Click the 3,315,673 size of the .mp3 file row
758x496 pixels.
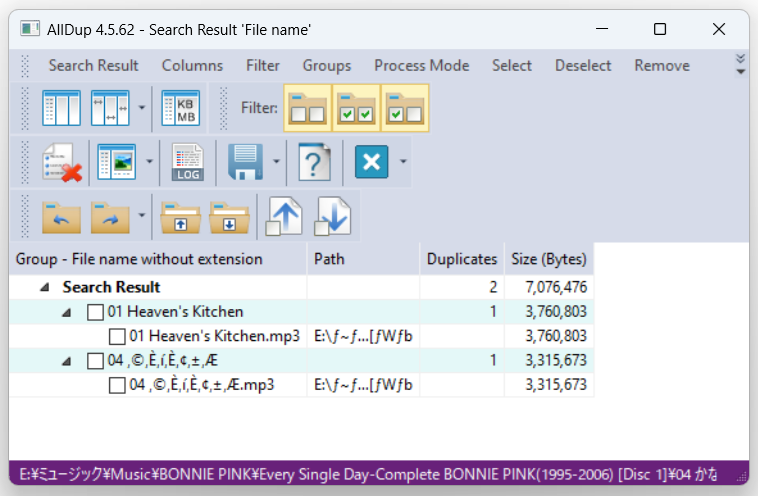coord(556,385)
